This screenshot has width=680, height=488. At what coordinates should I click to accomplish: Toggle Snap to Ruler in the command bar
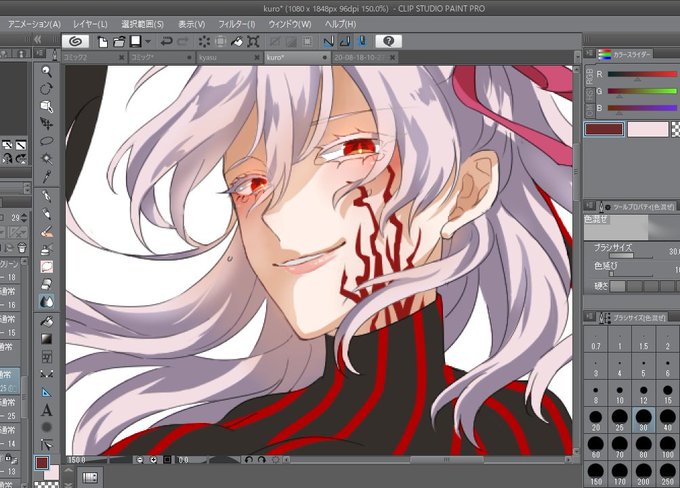329,42
